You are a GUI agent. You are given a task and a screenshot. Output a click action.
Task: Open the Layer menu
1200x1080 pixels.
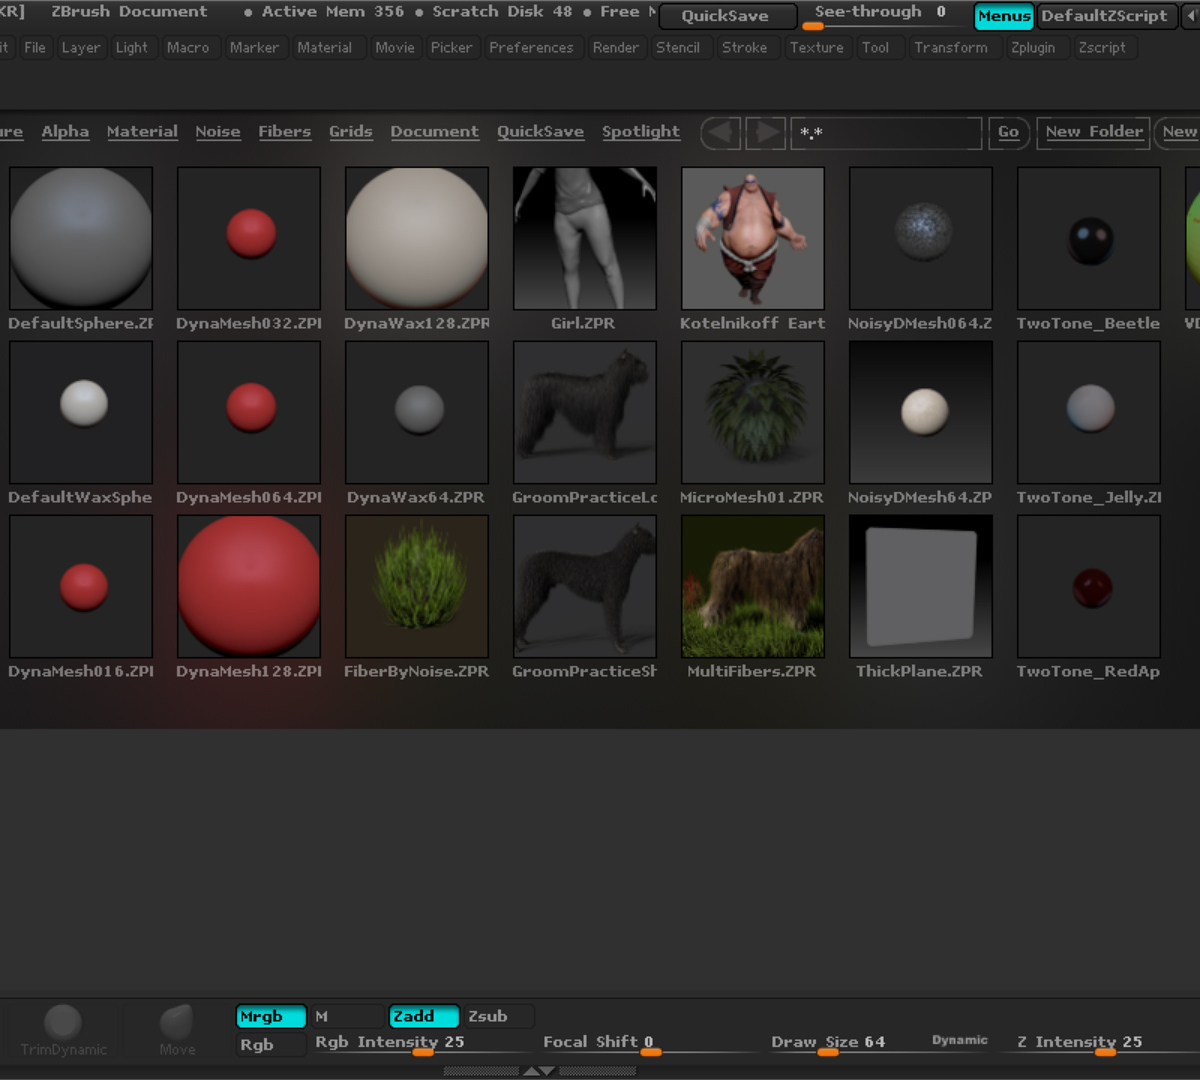(x=81, y=47)
